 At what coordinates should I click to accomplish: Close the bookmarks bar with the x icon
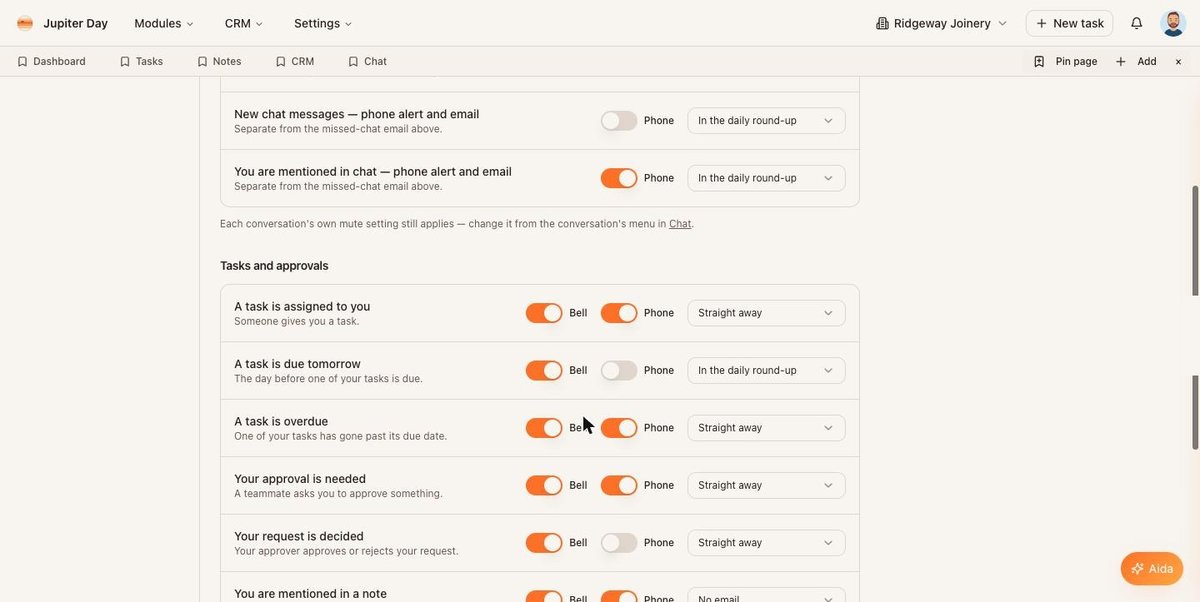1178,61
